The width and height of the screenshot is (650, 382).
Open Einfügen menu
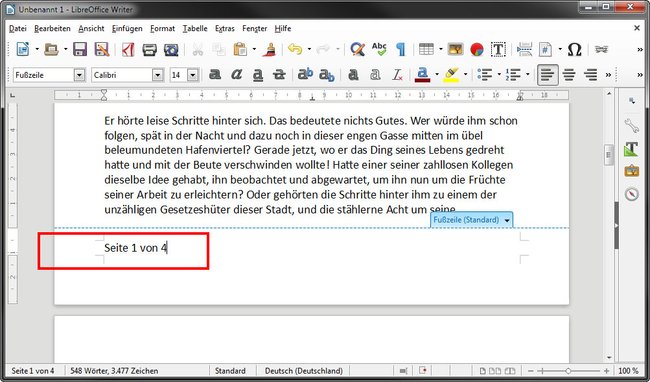(x=127, y=29)
